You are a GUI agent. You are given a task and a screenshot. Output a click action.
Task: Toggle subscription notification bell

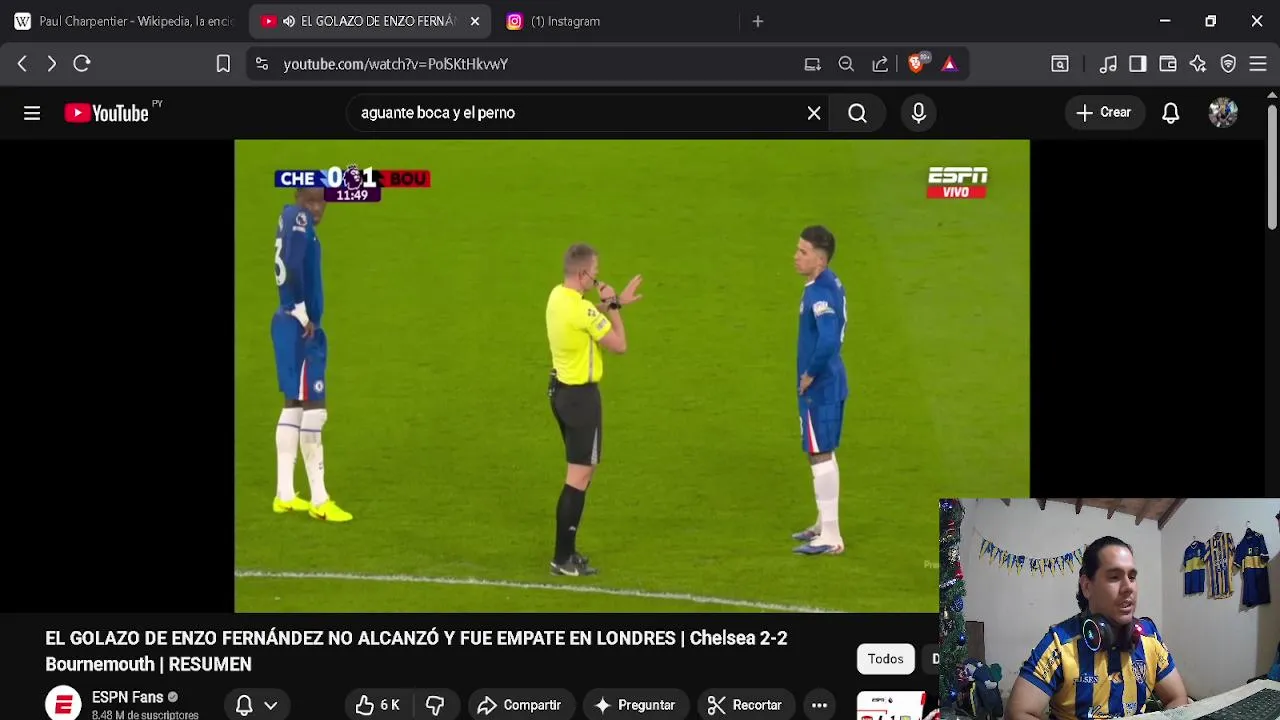click(244, 705)
